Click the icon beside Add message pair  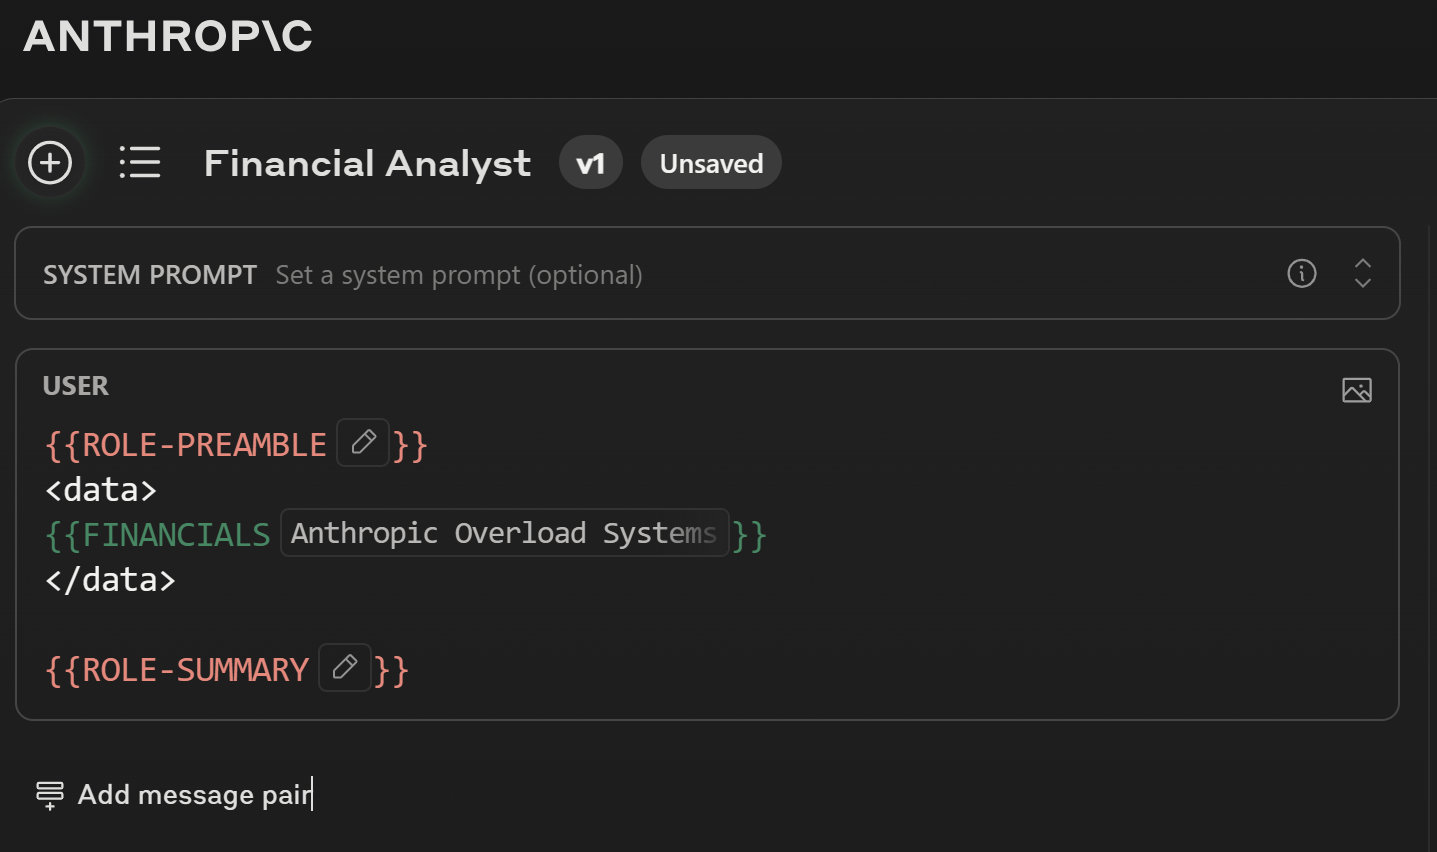click(49, 795)
